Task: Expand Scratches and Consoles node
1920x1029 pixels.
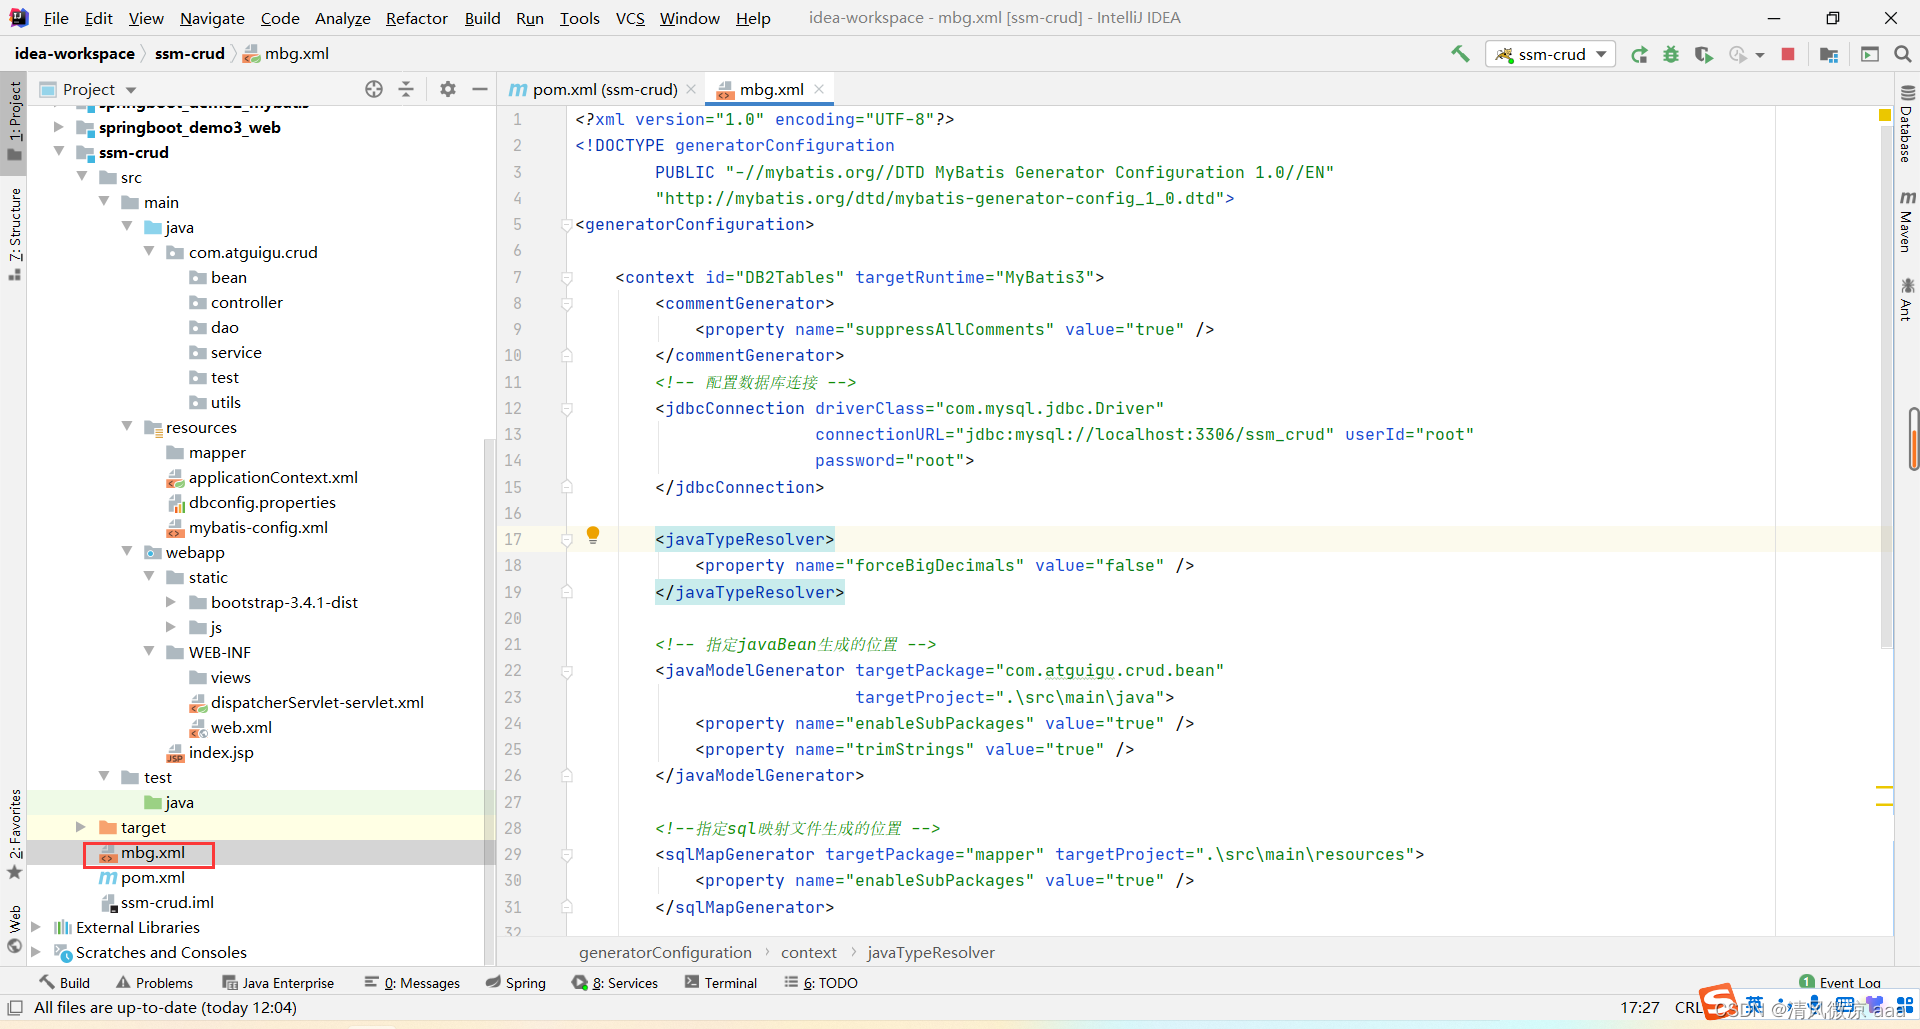Action: (36, 952)
